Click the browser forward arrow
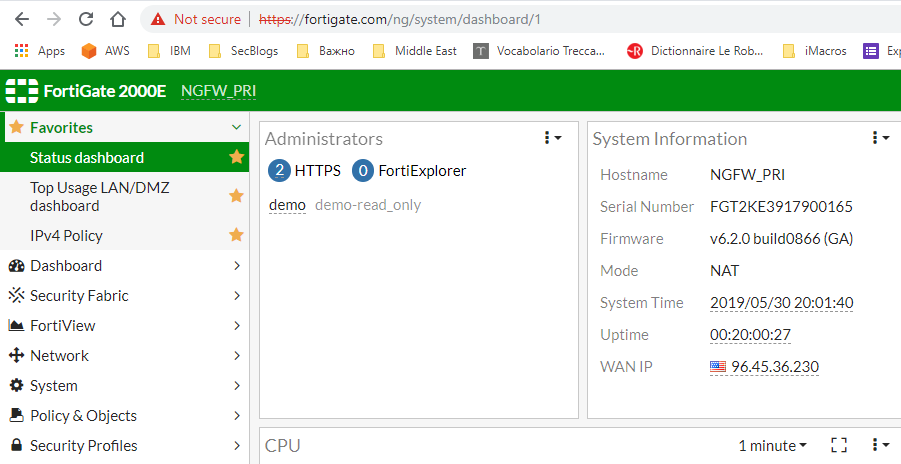The width and height of the screenshot is (901, 464). tap(54, 20)
